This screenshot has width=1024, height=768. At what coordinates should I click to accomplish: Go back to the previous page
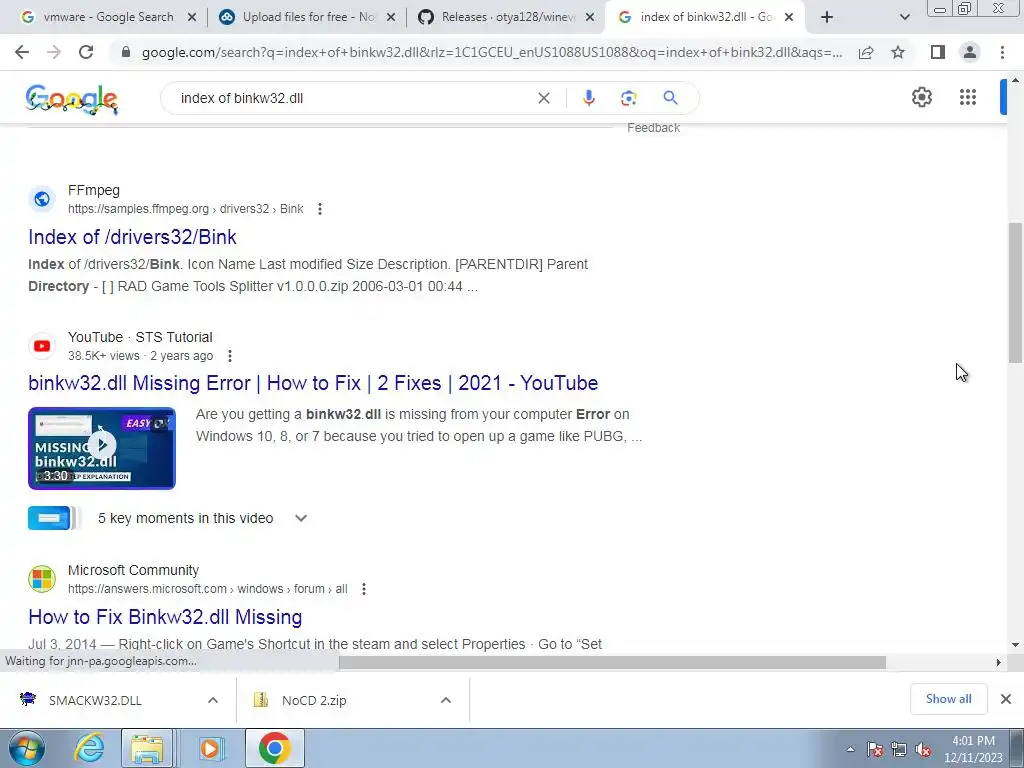coord(22,52)
